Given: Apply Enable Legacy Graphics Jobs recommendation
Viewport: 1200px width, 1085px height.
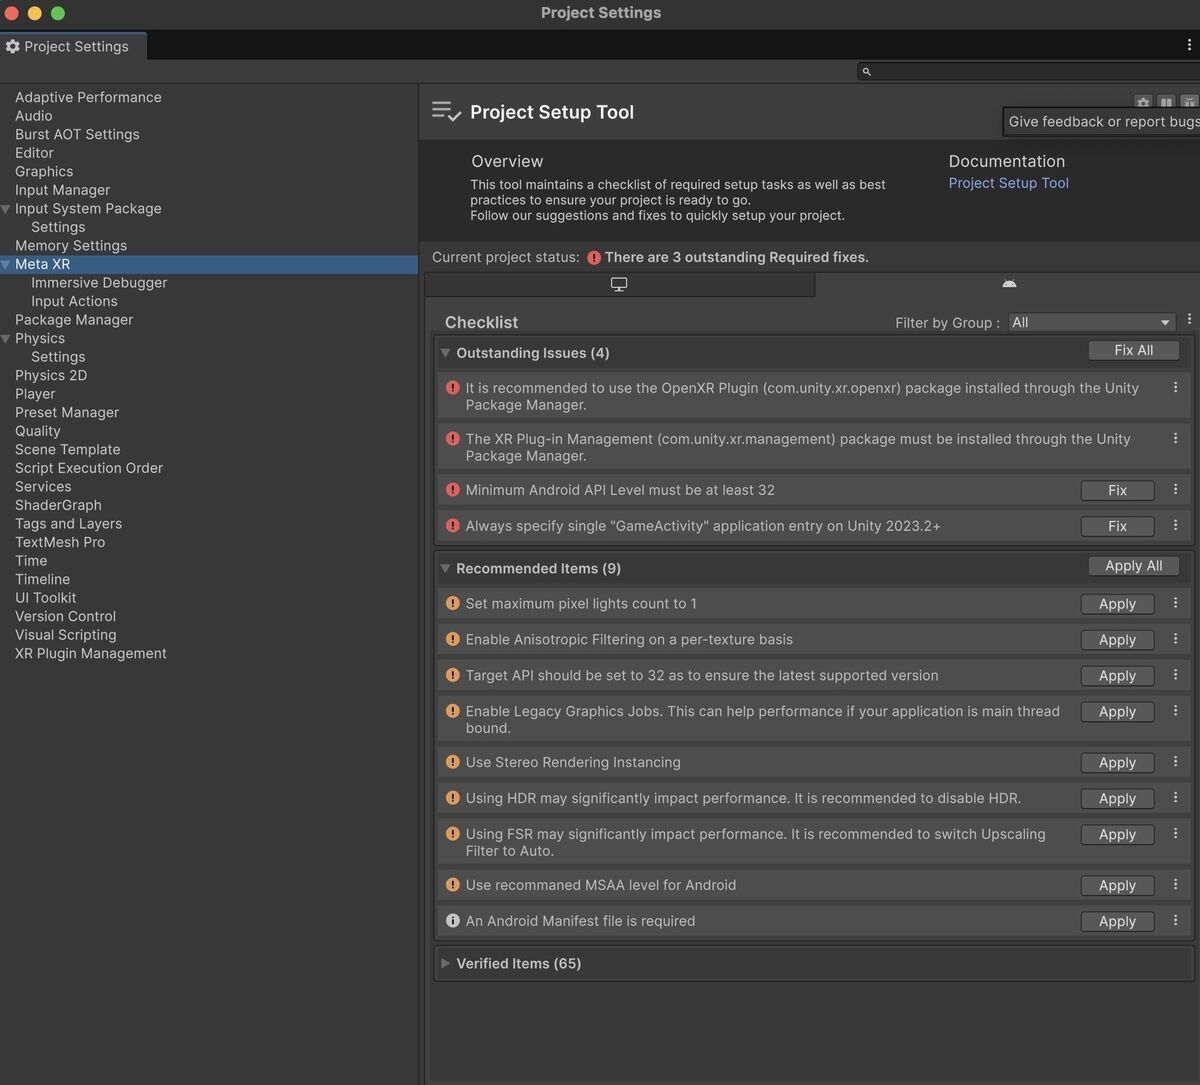Looking at the screenshot, I should [x=1117, y=712].
